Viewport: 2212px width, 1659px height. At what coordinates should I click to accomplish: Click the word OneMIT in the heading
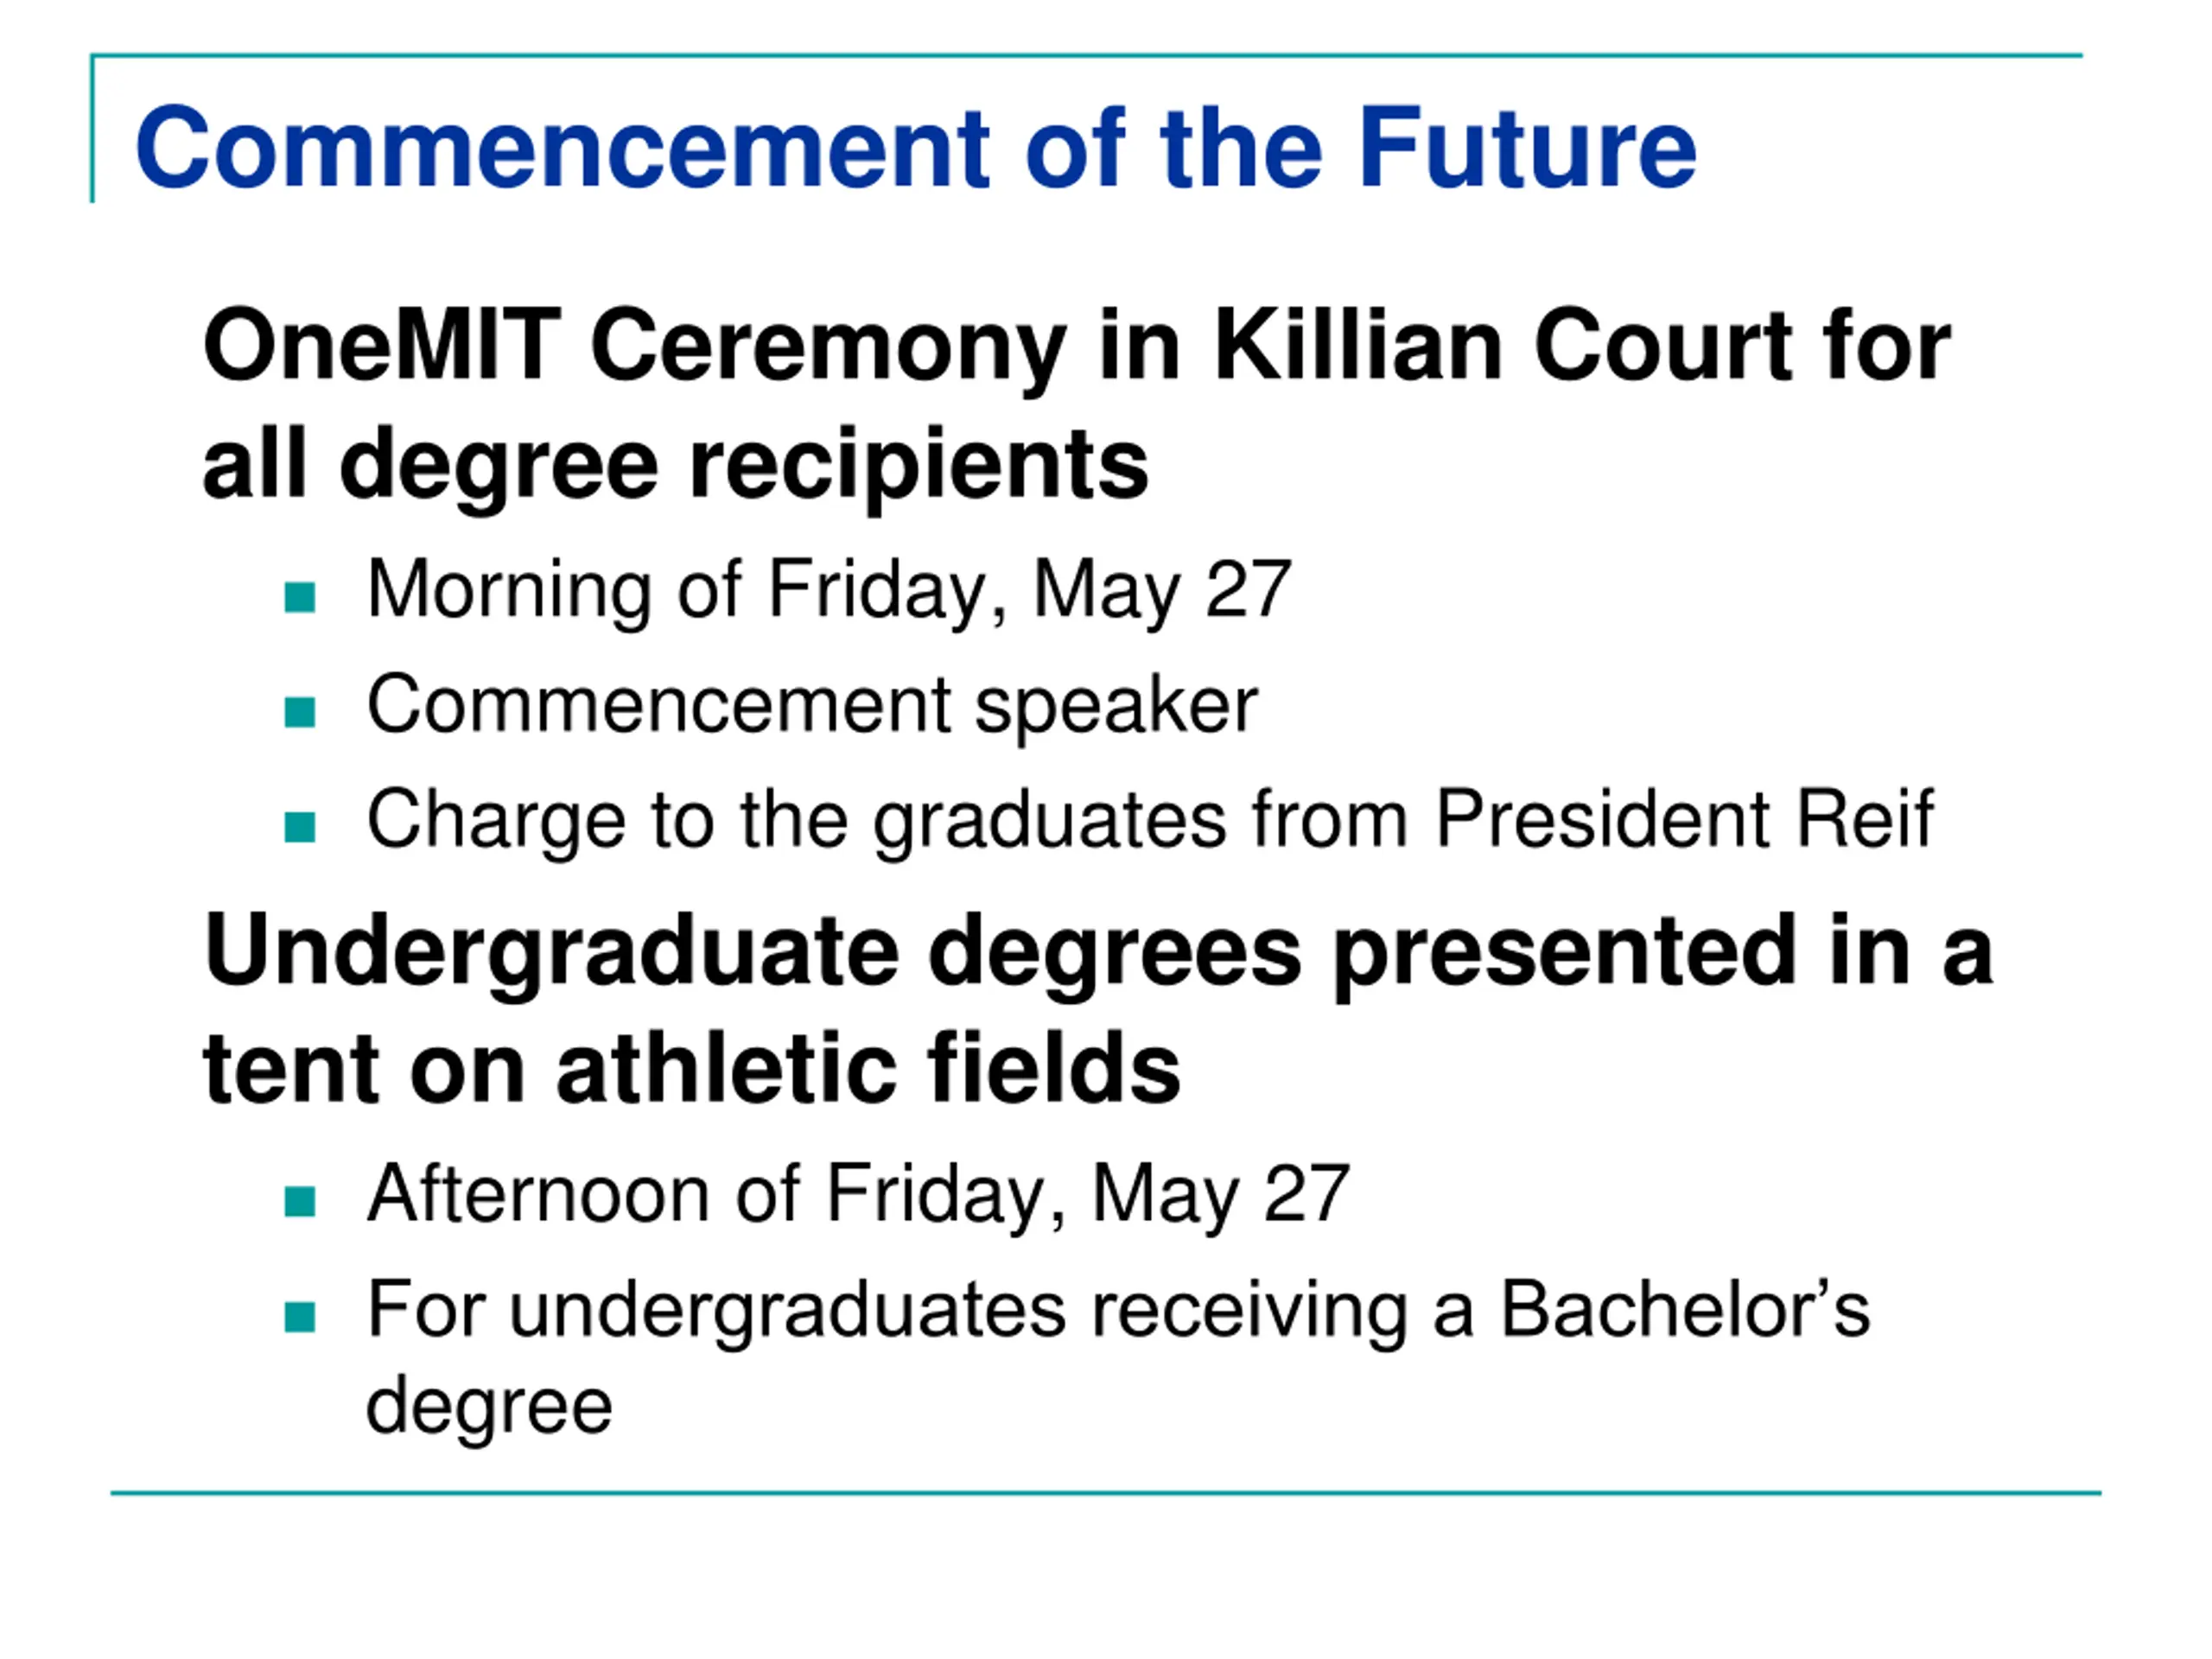(381, 345)
